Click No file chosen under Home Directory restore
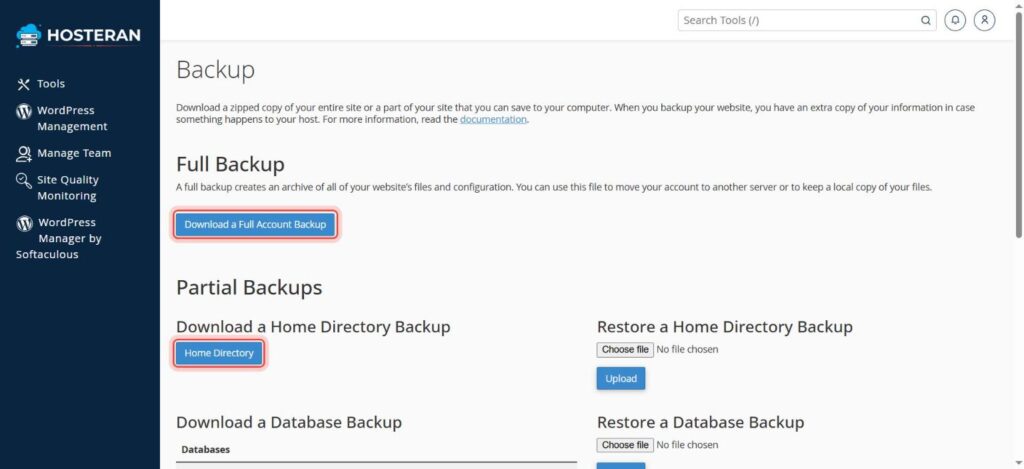Screen dimensions: 1024x469 (x=687, y=349)
